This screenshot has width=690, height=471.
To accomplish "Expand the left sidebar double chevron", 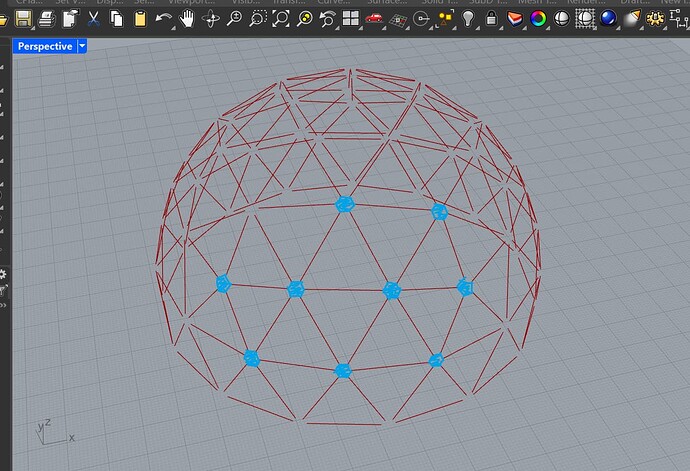I will click(3, 305).
